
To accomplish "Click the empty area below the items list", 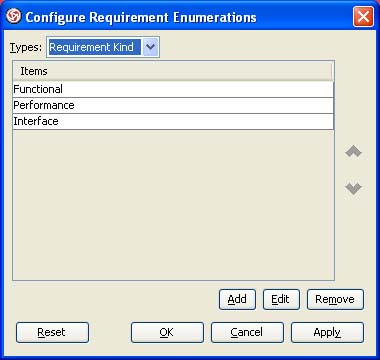I will (x=173, y=205).
